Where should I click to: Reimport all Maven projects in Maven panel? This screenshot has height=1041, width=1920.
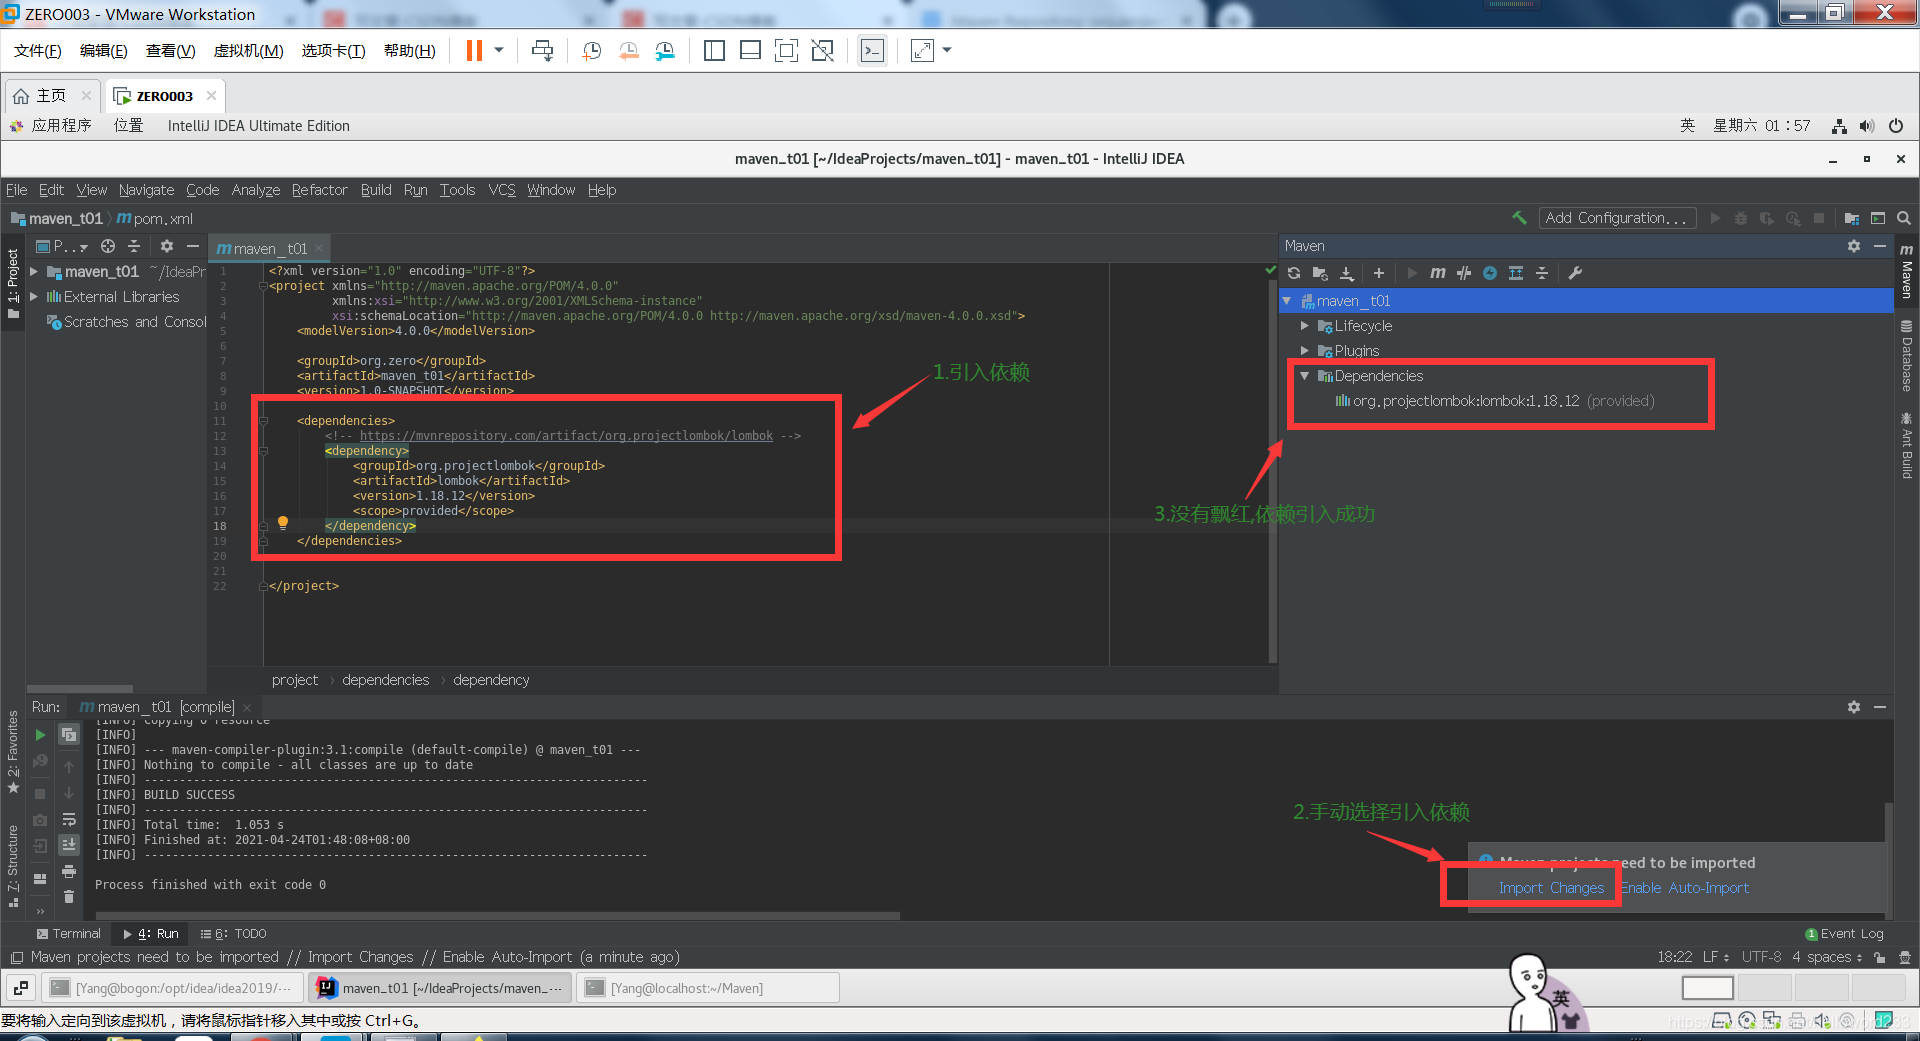tap(1294, 273)
